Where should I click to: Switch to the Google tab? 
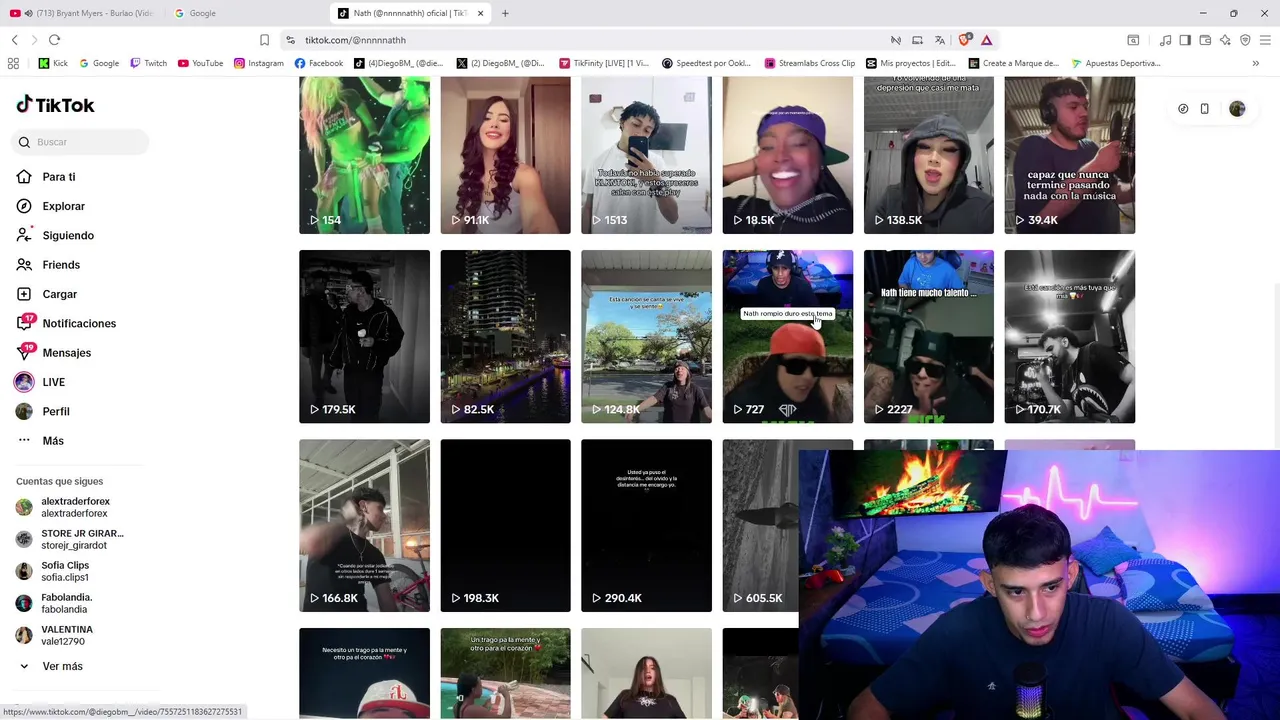pyautogui.click(x=247, y=13)
